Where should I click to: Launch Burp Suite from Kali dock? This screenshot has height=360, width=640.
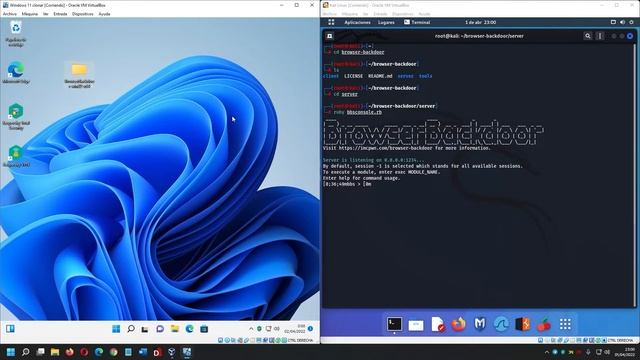coord(522,324)
